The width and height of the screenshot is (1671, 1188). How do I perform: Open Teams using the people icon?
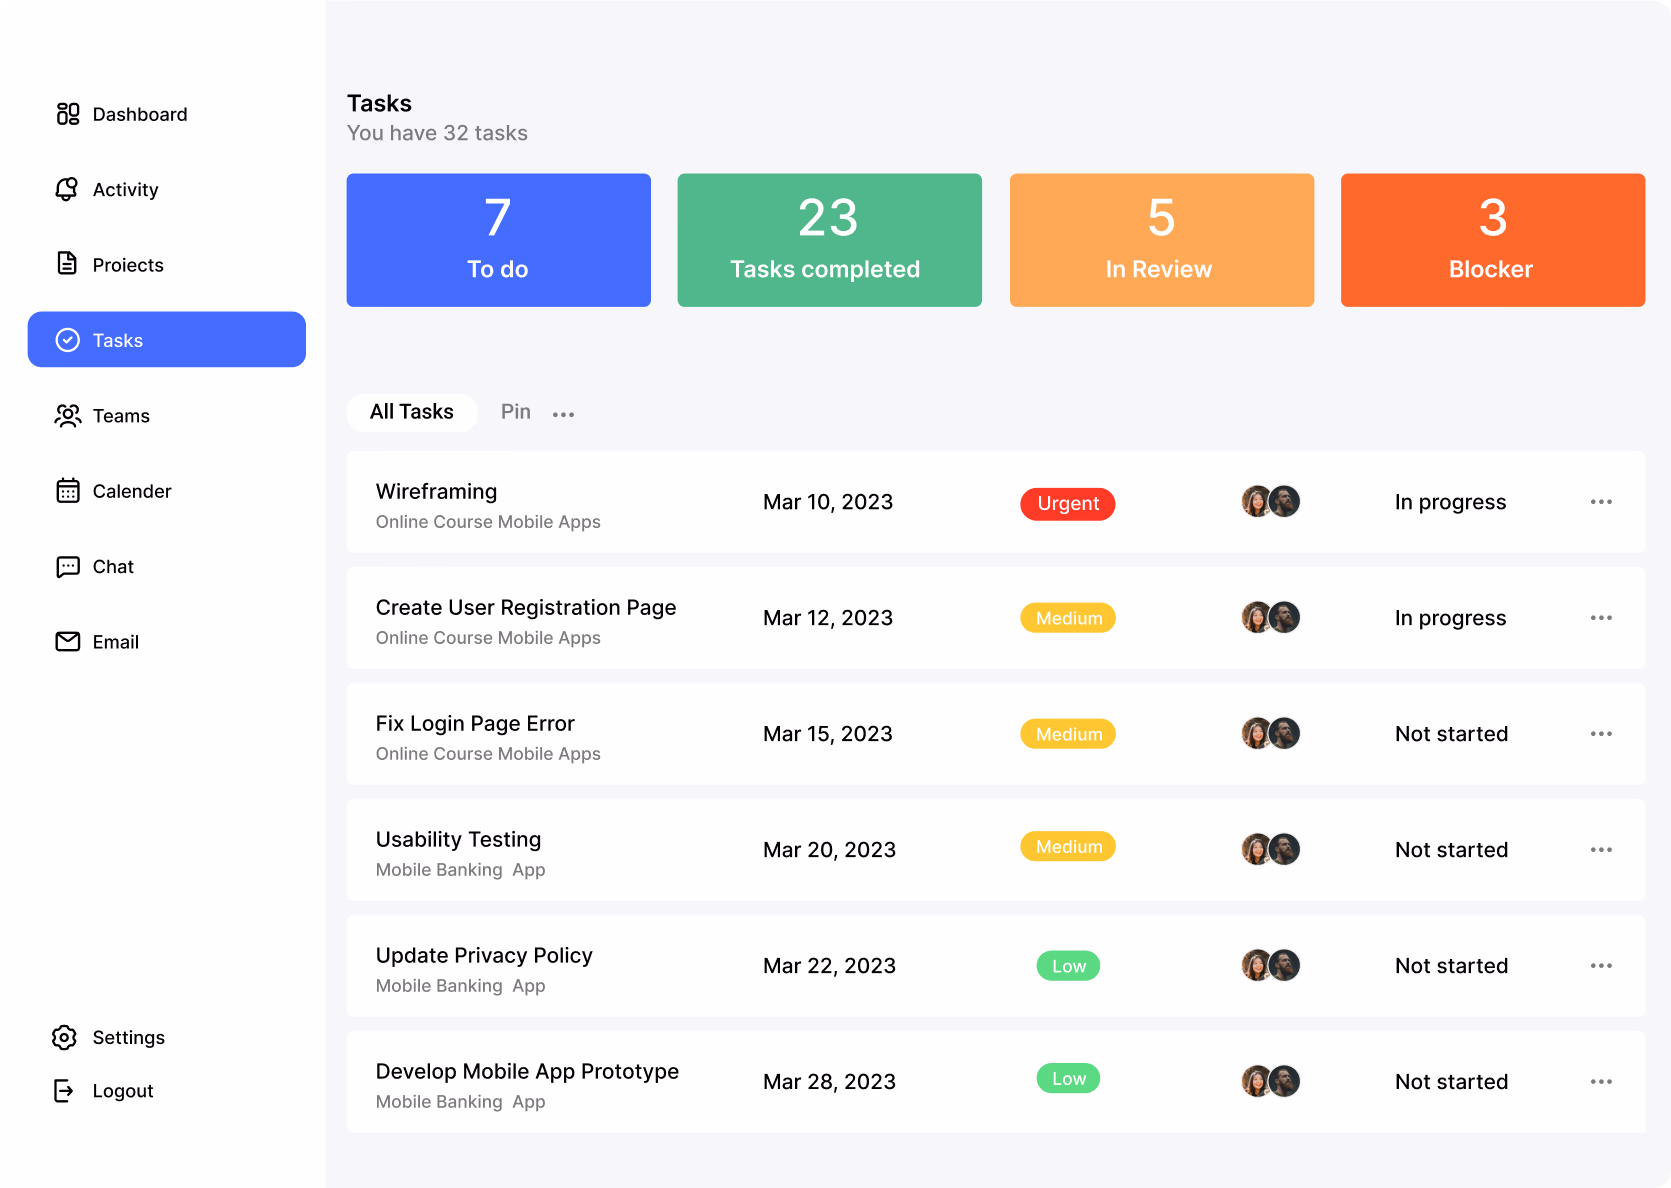[x=67, y=415]
